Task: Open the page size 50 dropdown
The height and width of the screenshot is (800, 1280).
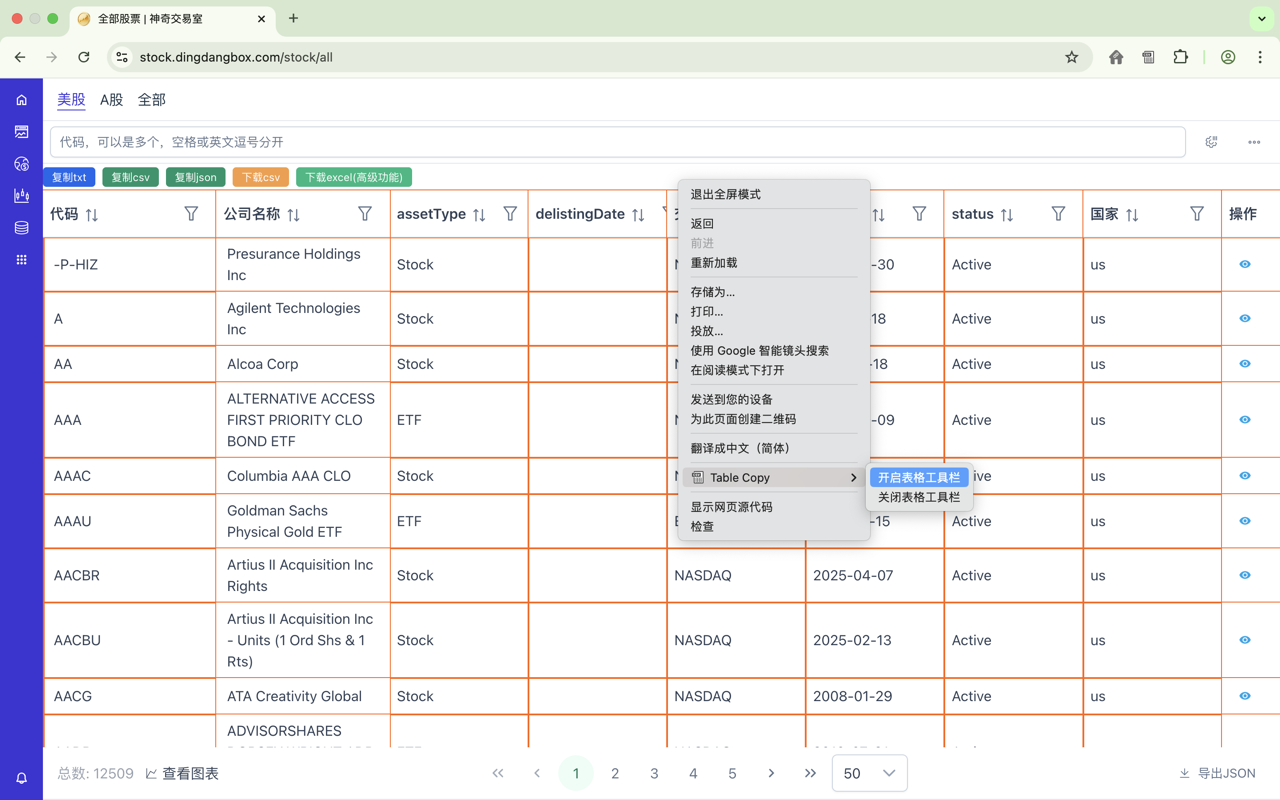Action: pos(869,773)
